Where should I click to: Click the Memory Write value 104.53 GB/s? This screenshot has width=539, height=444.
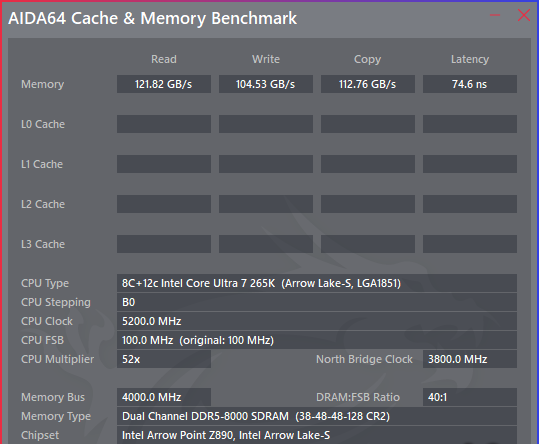click(266, 84)
